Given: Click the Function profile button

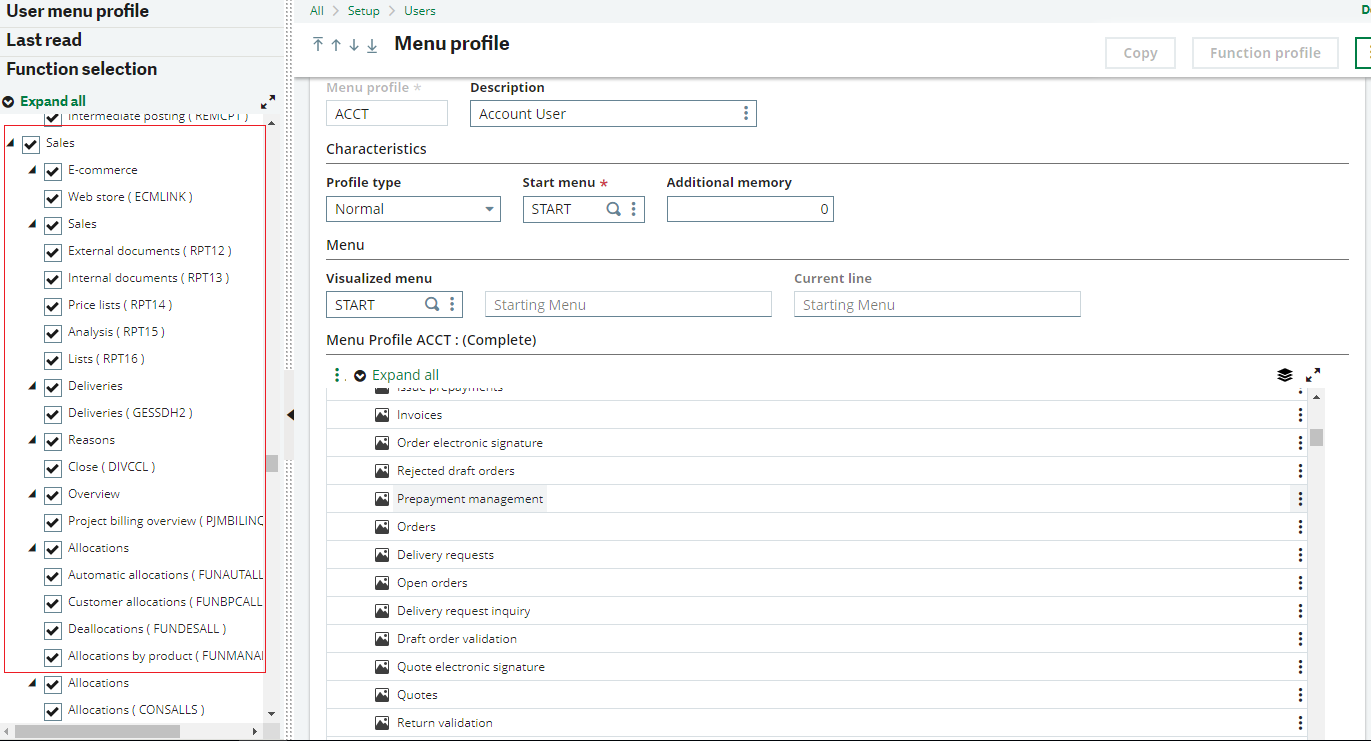Looking at the screenshot, I should tap(1264, 52).
